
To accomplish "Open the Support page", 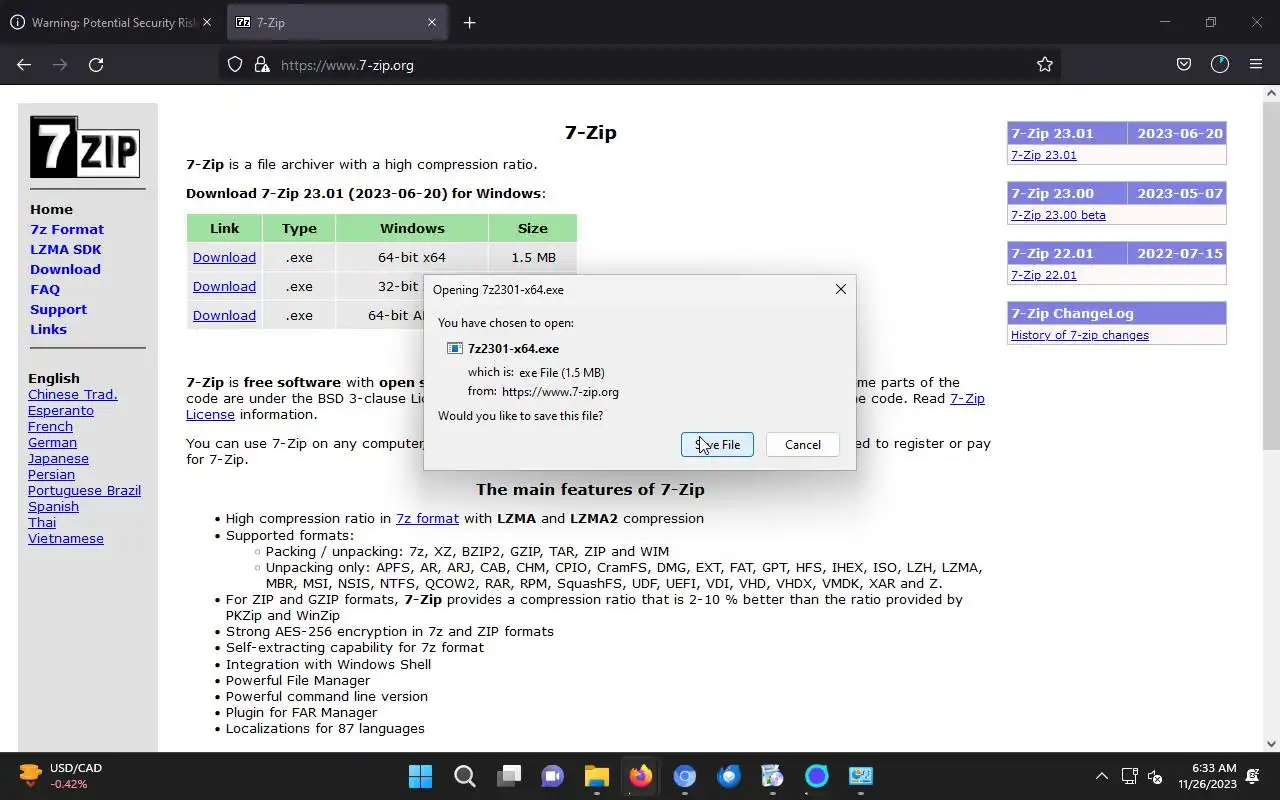I will pos(58,309).
